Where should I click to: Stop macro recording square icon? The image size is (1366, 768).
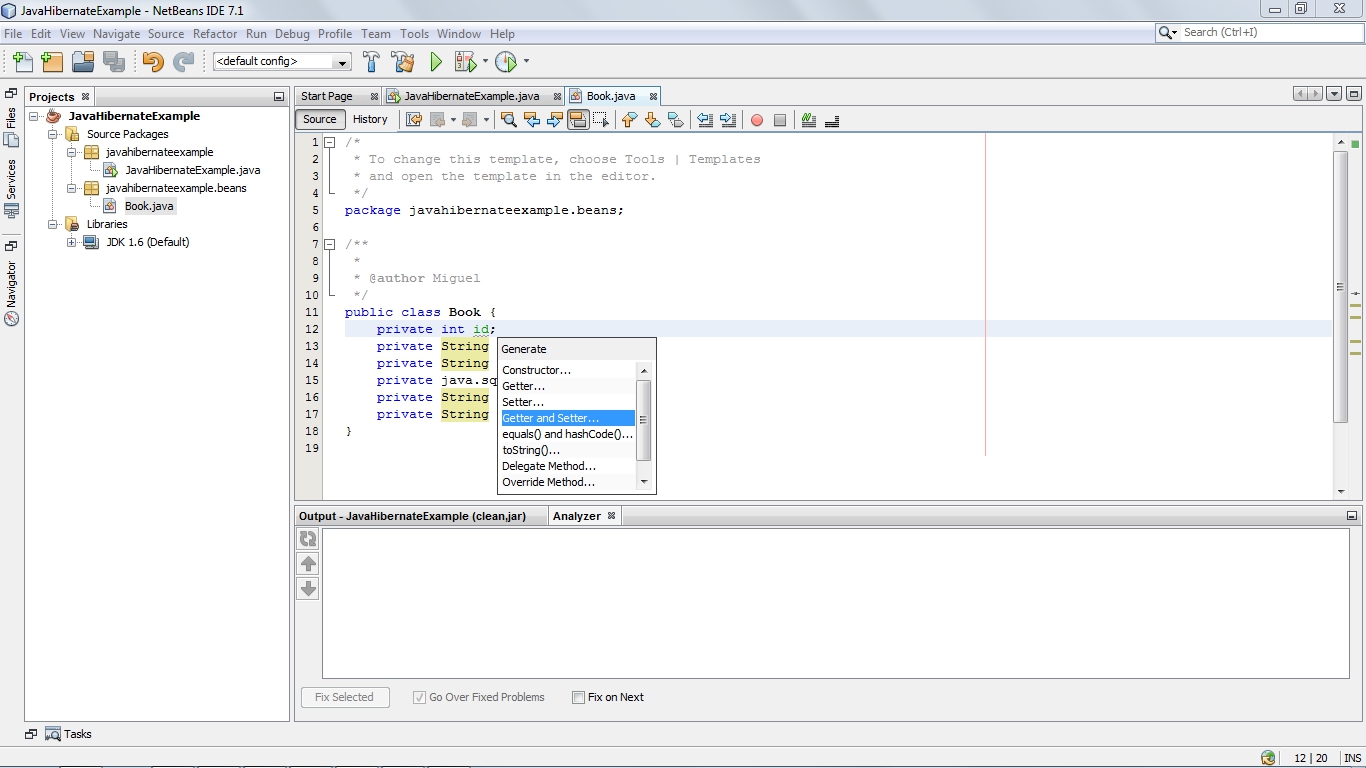(780, 120)
